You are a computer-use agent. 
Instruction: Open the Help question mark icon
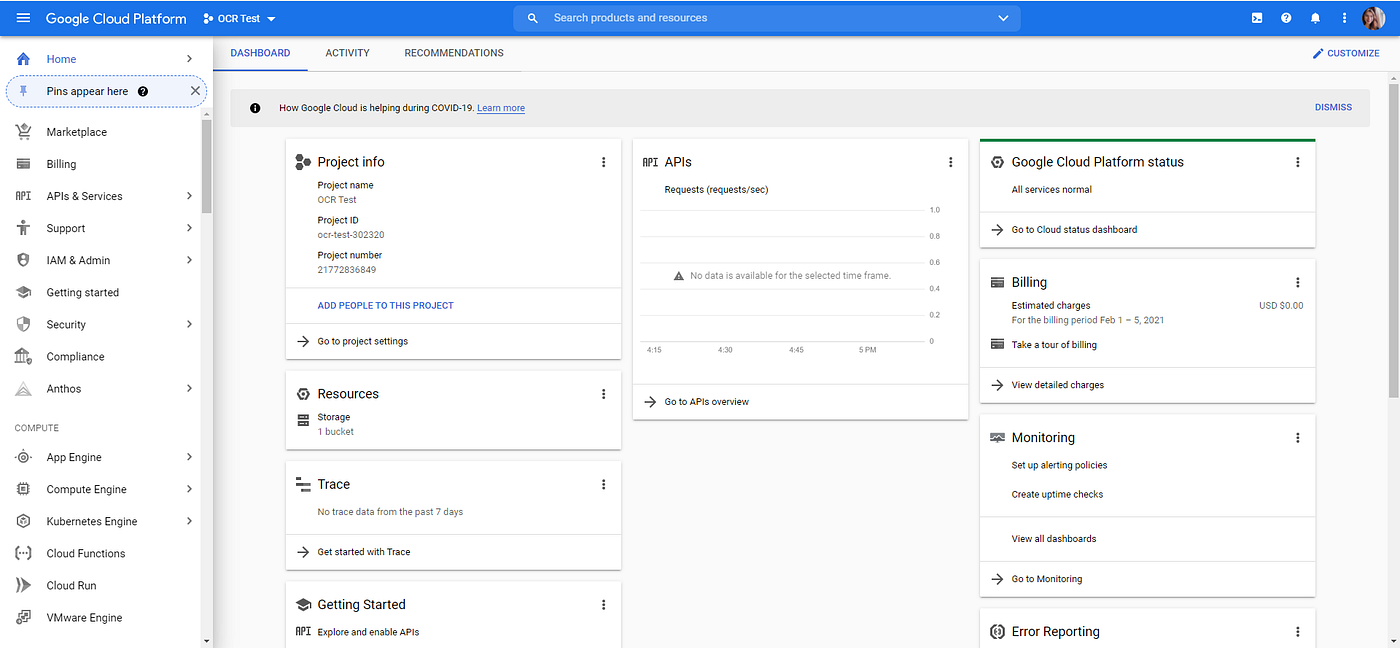pos(1286,17)
